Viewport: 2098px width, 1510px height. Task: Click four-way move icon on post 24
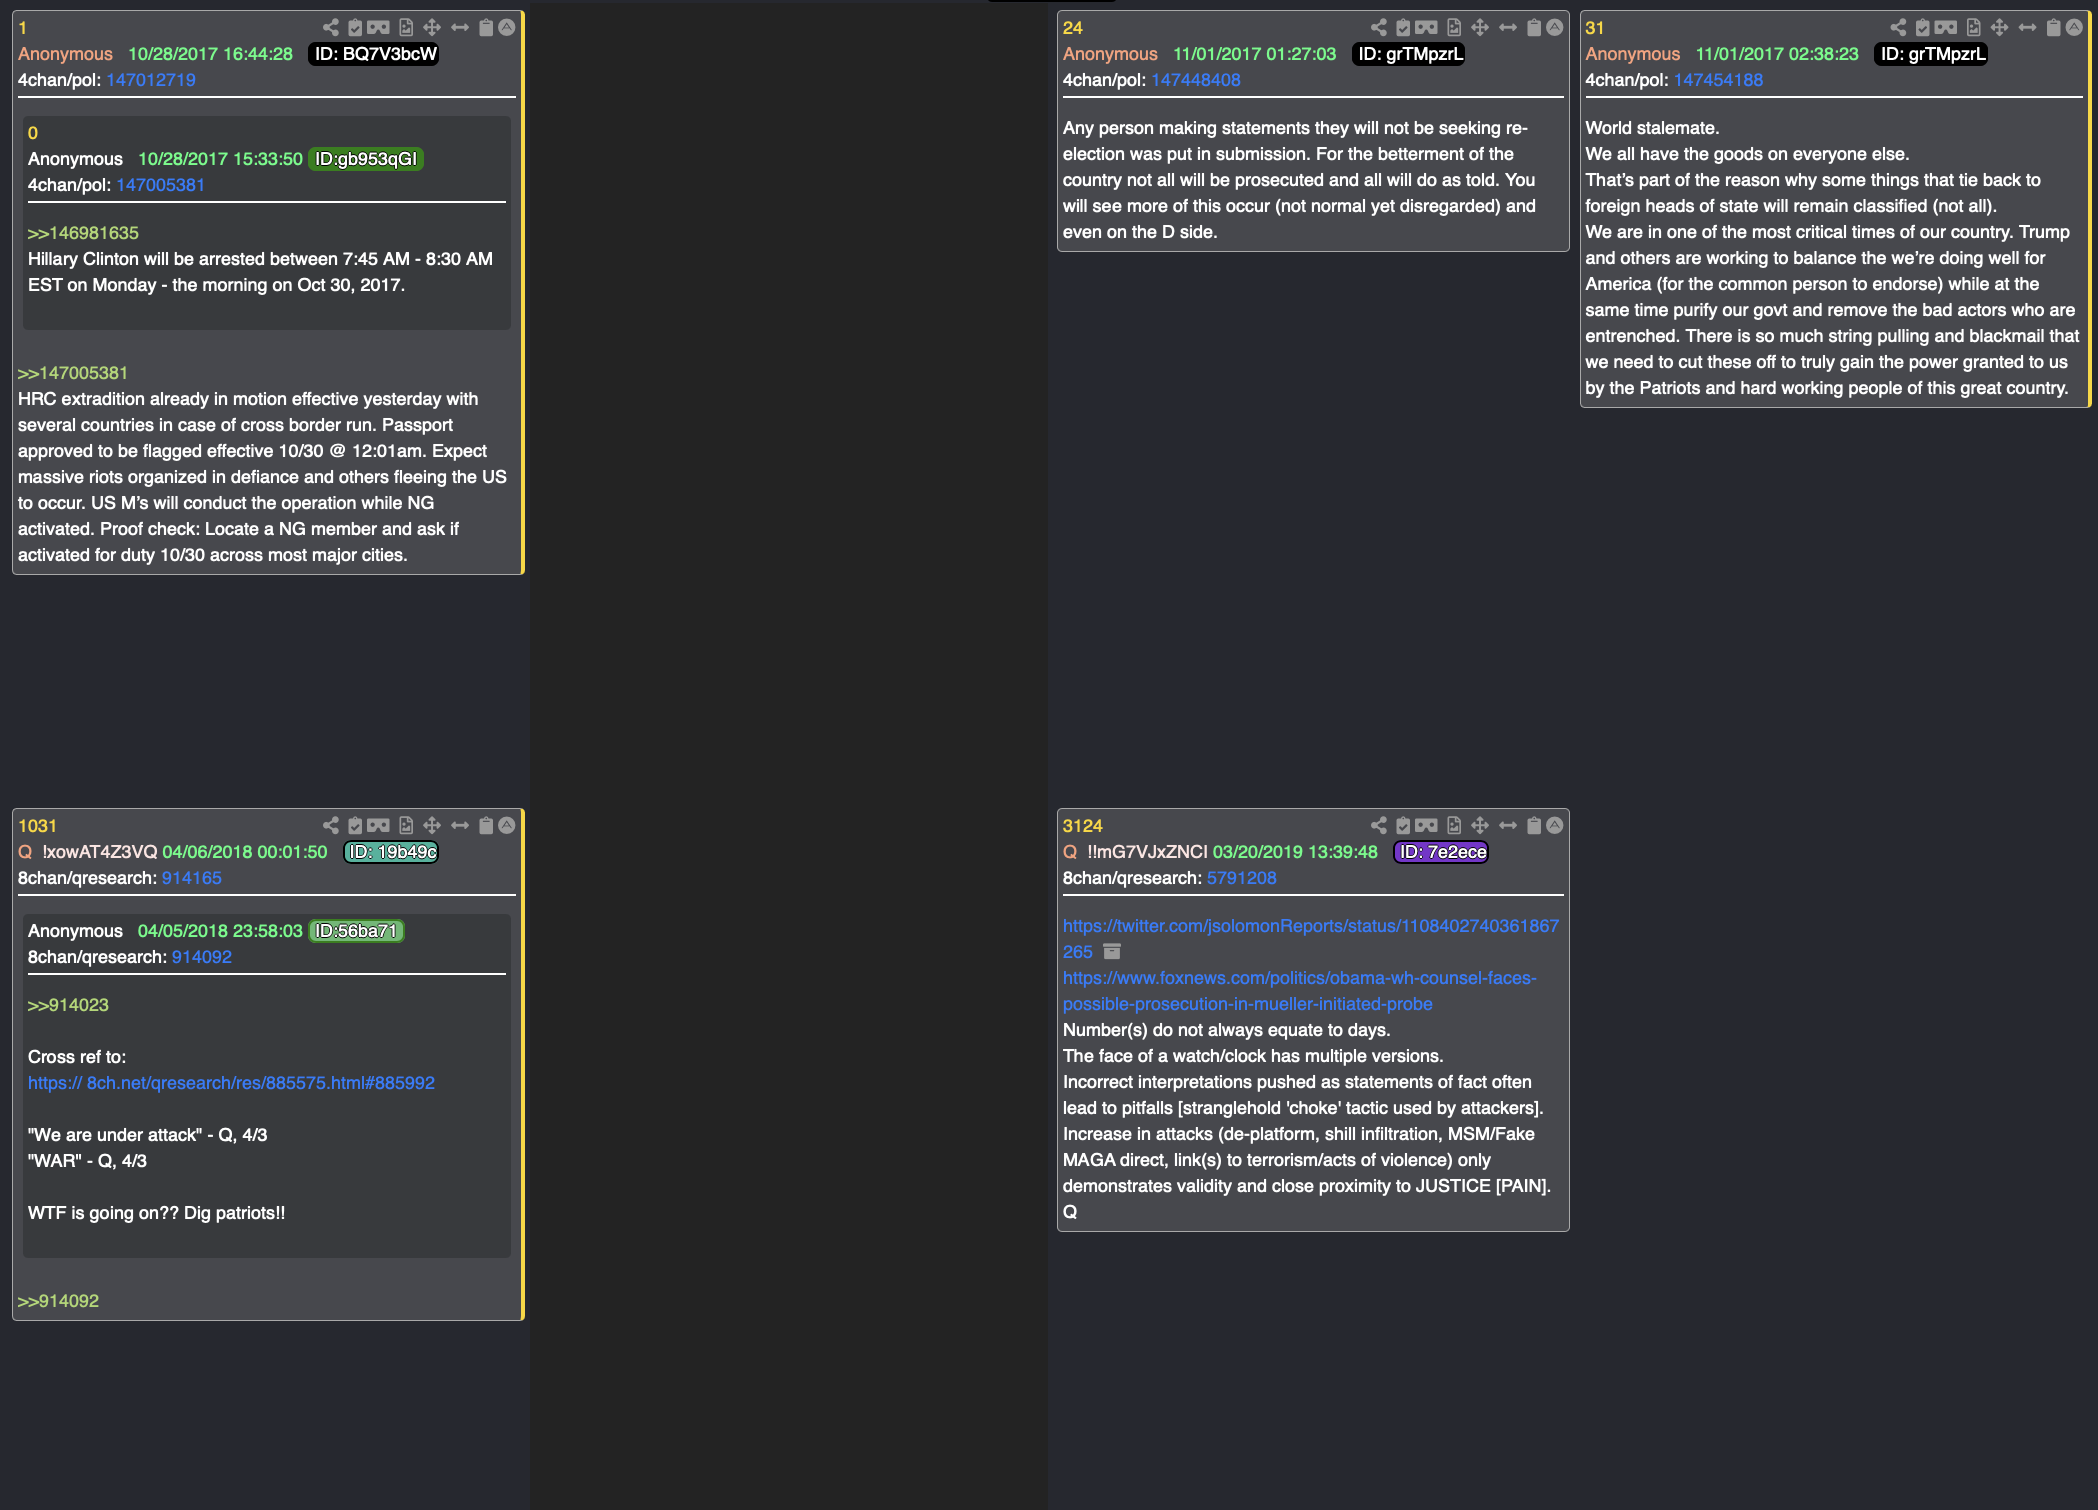point(1480,27)
